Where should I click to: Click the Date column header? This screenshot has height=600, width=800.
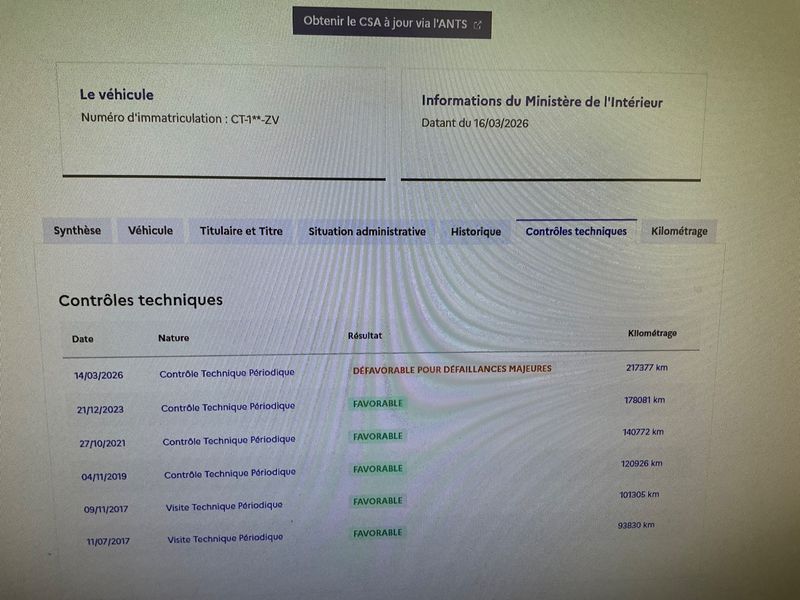tap(83, 339)
